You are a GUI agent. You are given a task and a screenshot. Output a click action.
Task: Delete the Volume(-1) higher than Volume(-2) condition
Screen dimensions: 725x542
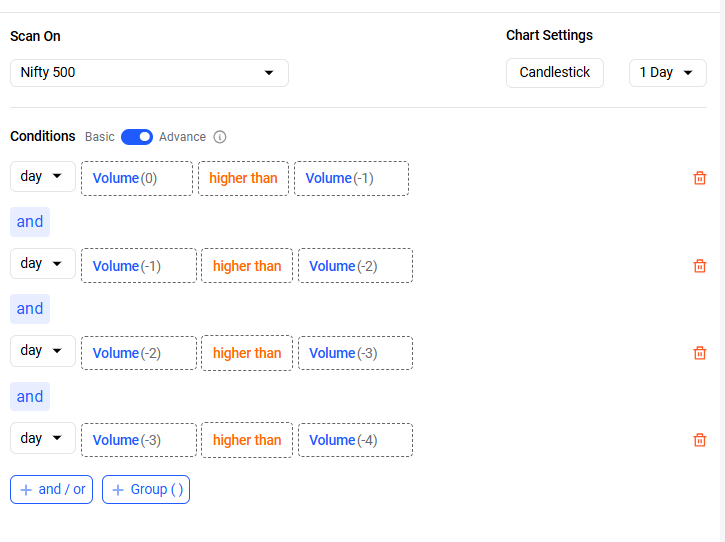(700, 266)
